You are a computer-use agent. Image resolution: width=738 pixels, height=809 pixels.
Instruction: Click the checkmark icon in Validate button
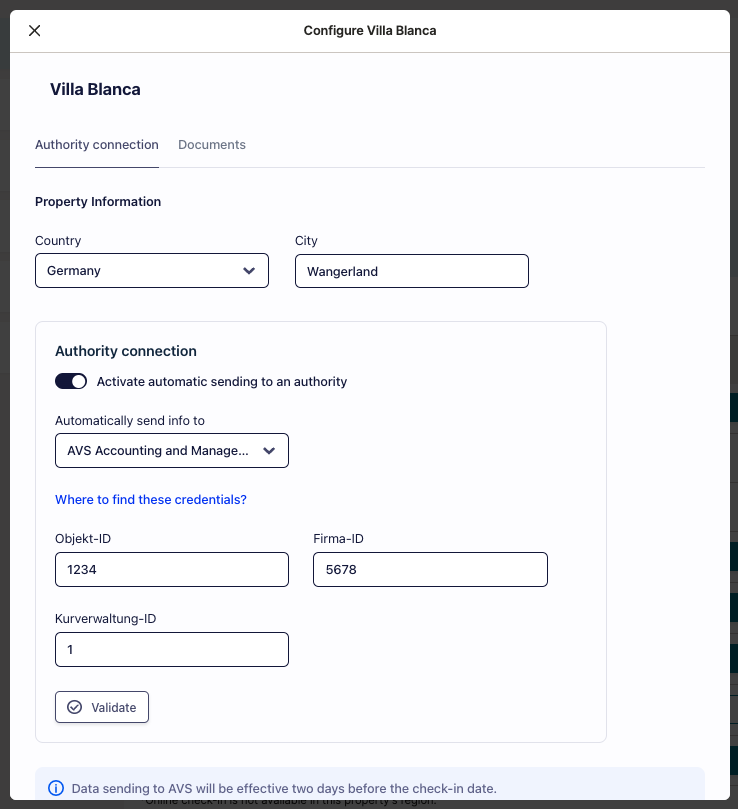tap(75, 707)
